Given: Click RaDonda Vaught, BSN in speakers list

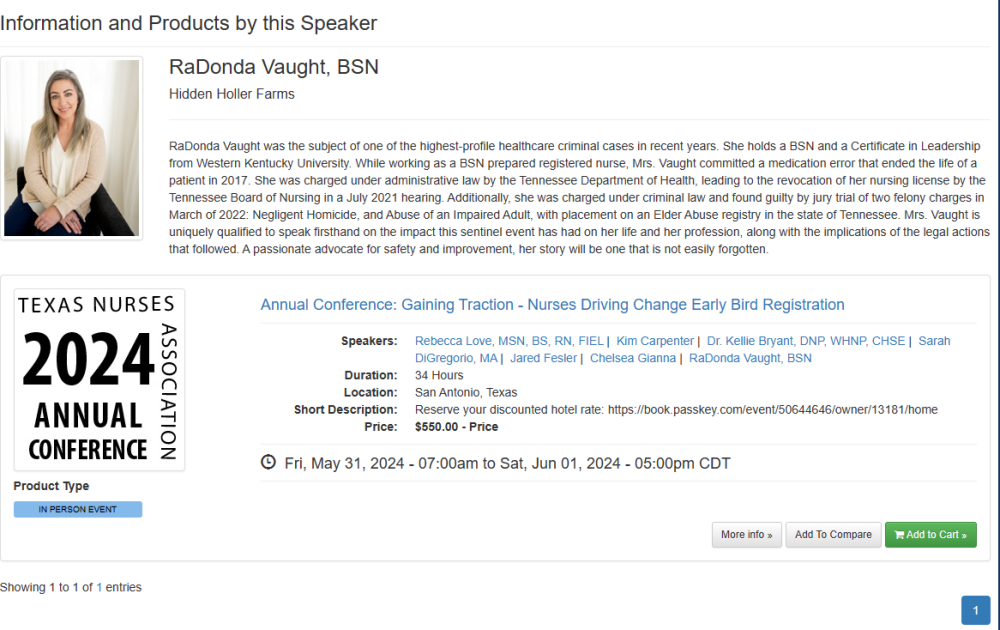Looking at the screenshot, I should click(750, 358).
